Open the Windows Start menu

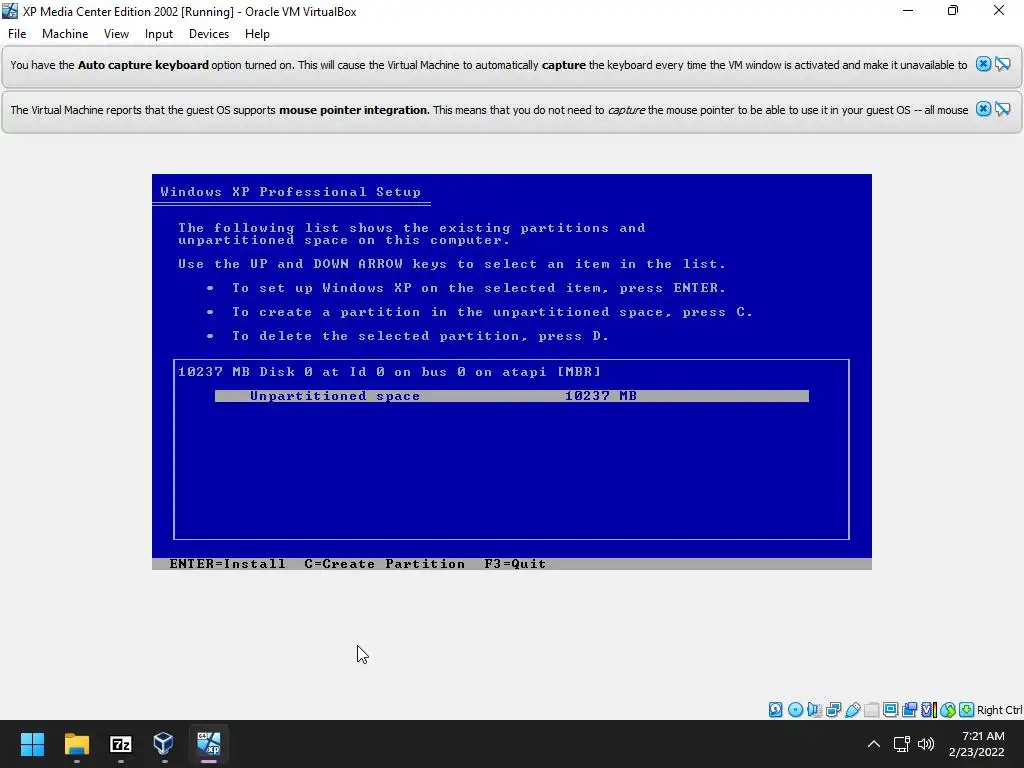pos(32,744)
